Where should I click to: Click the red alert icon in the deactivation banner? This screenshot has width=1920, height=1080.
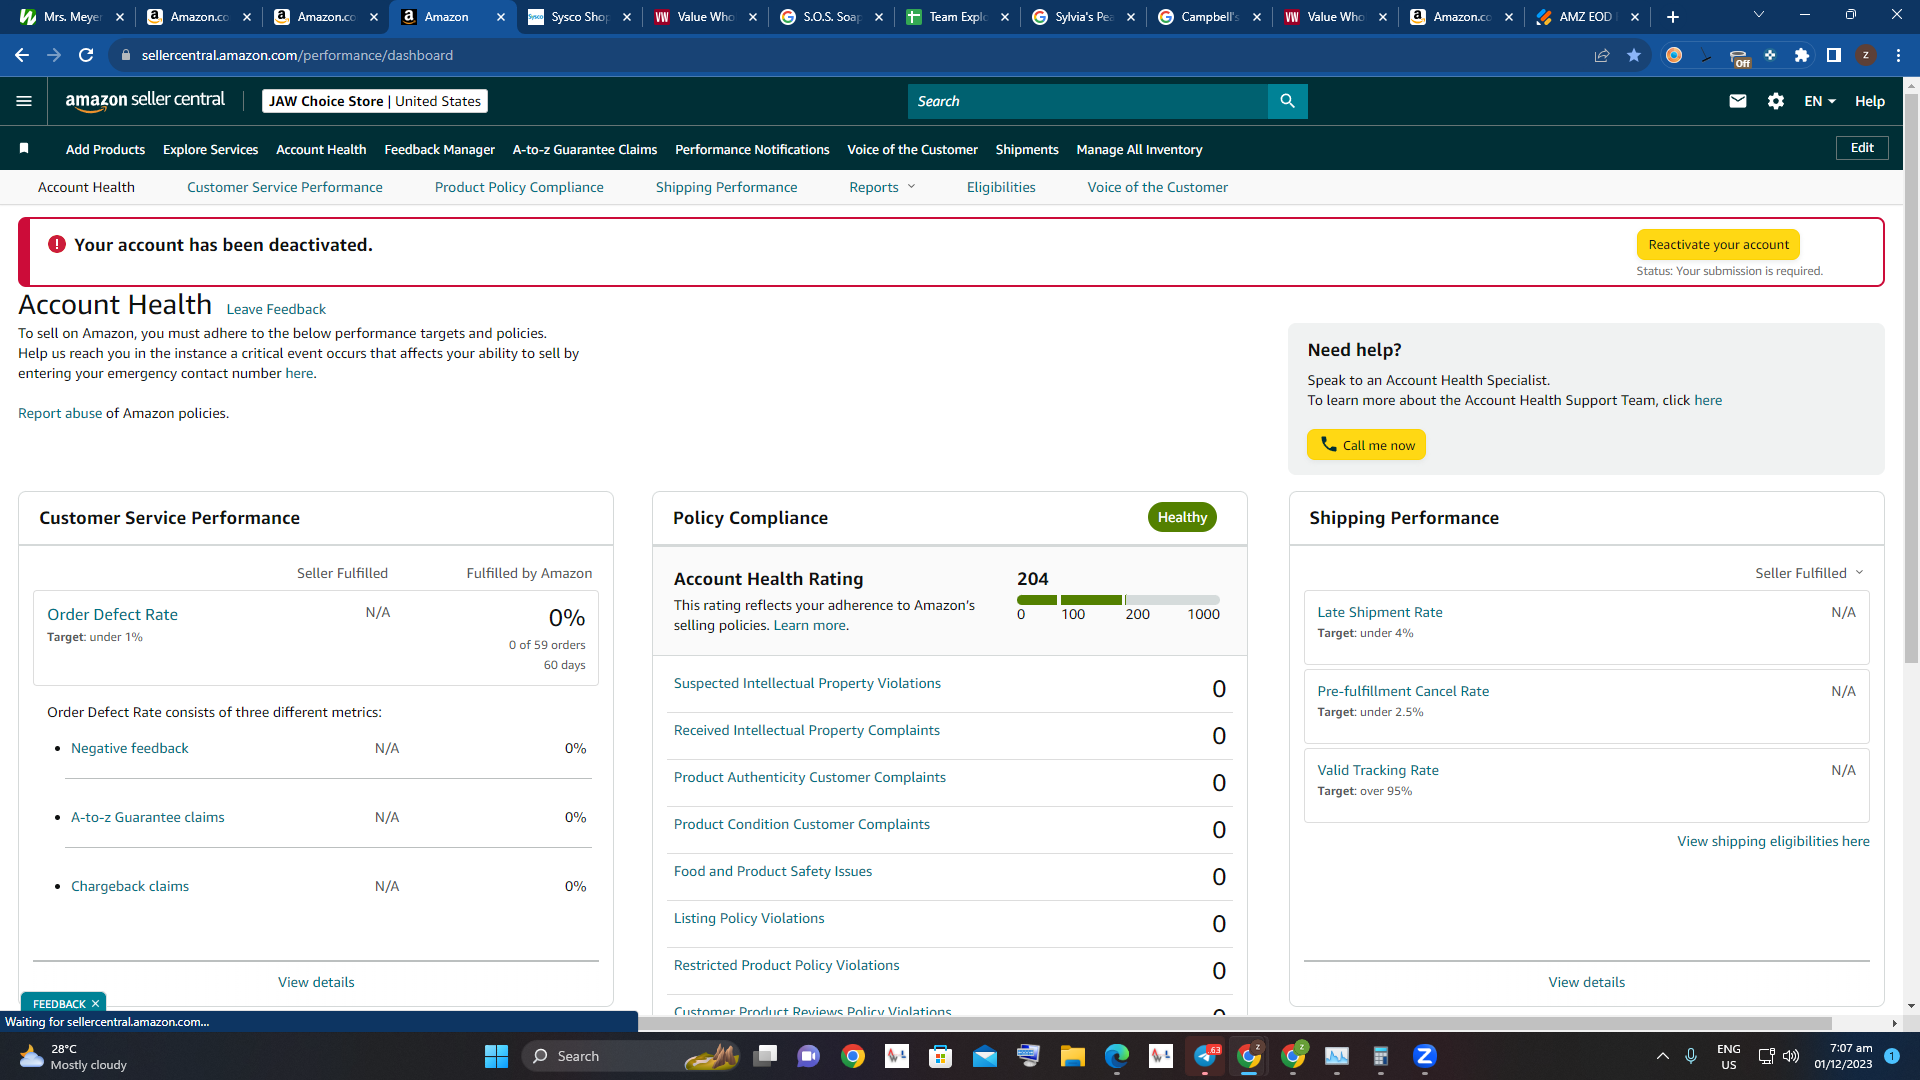57,244
